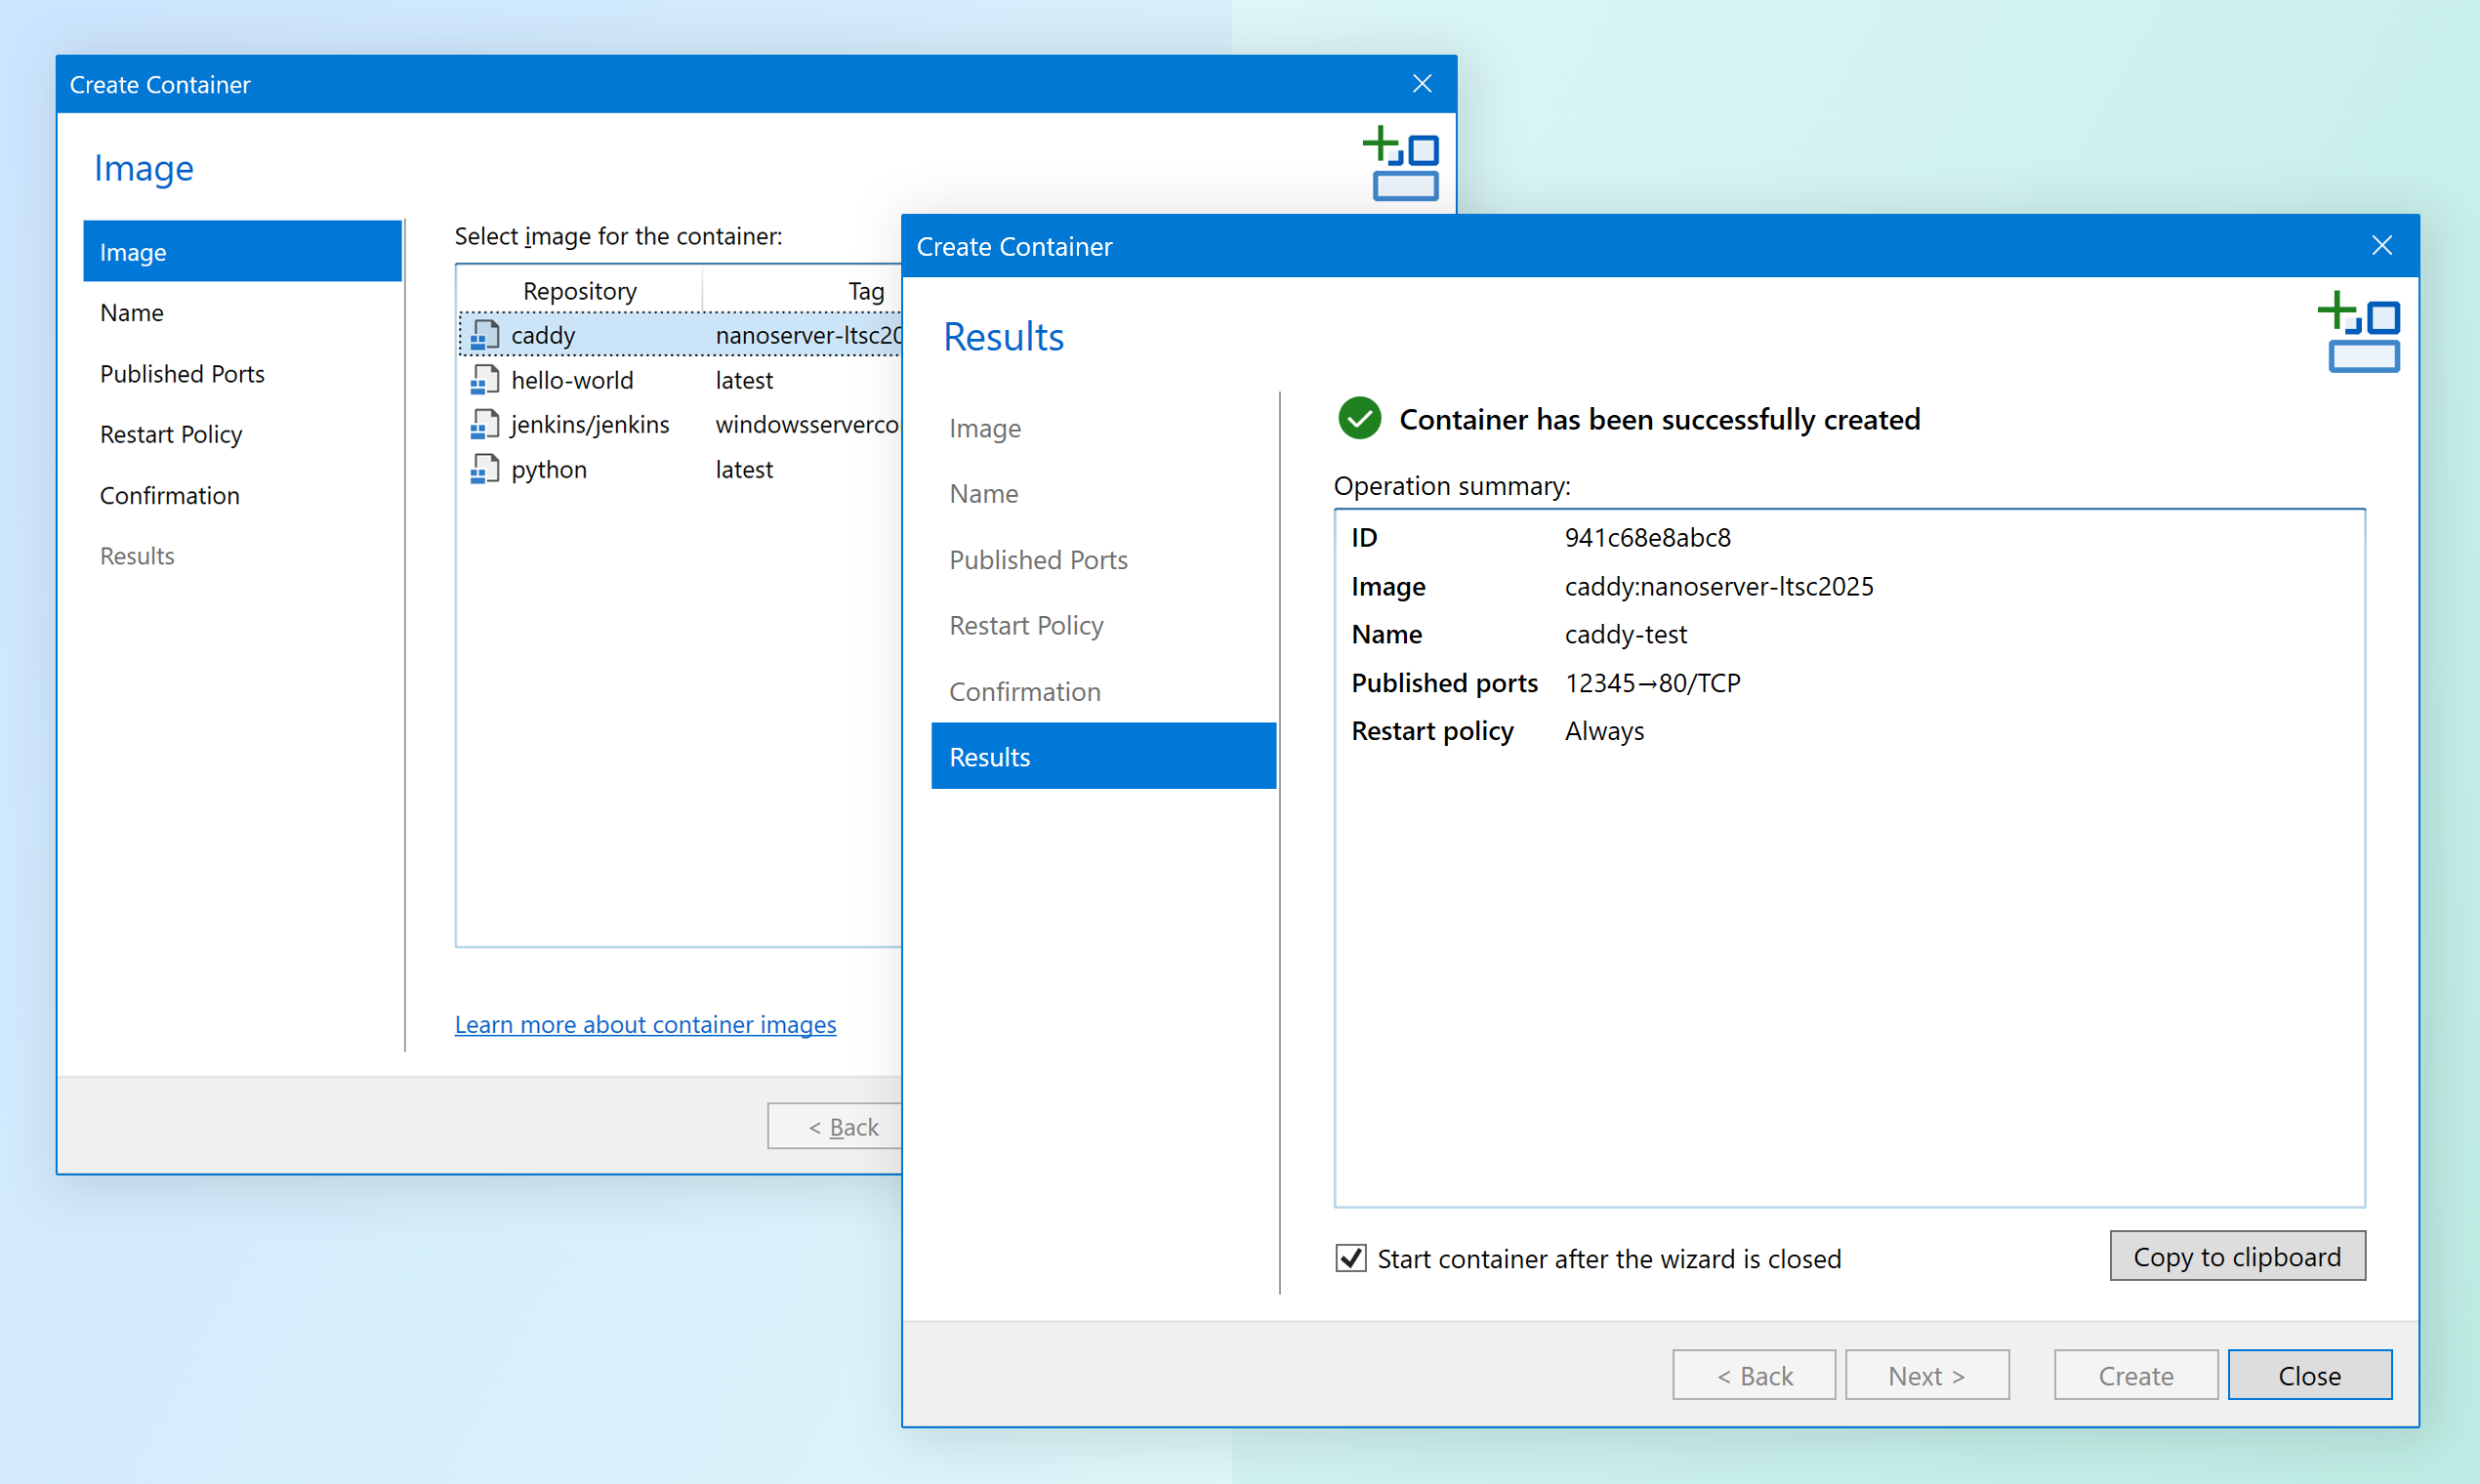Select the Confirmation step in the wizard sidebar
Image resolution: width=2480 pixels, height=1484 pixels.
tap(1024, 690)
